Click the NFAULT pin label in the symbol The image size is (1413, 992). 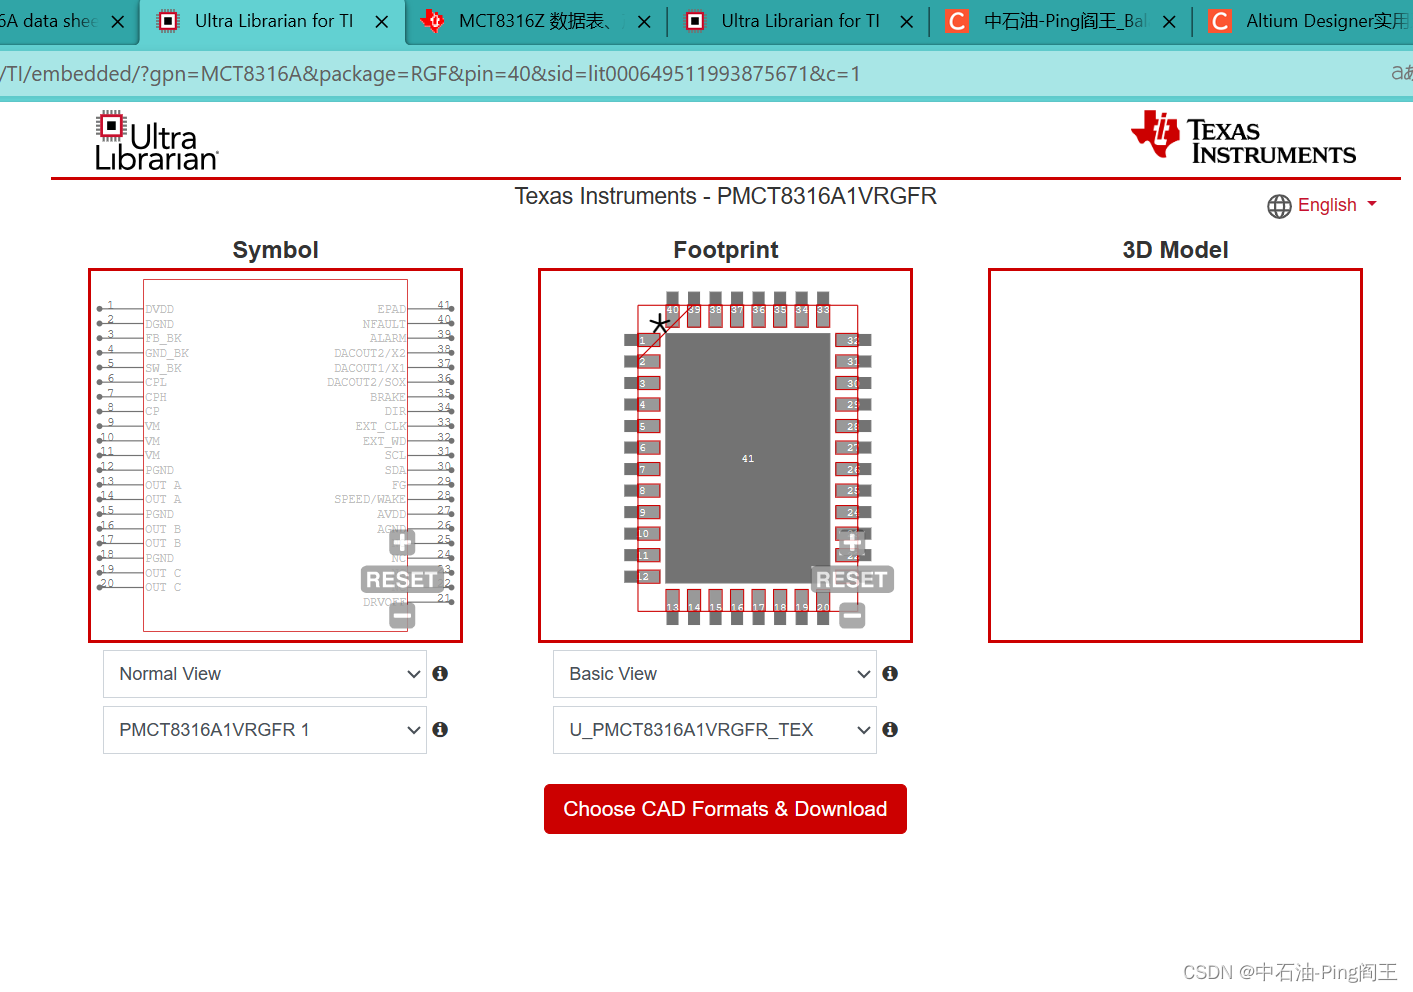384,324
